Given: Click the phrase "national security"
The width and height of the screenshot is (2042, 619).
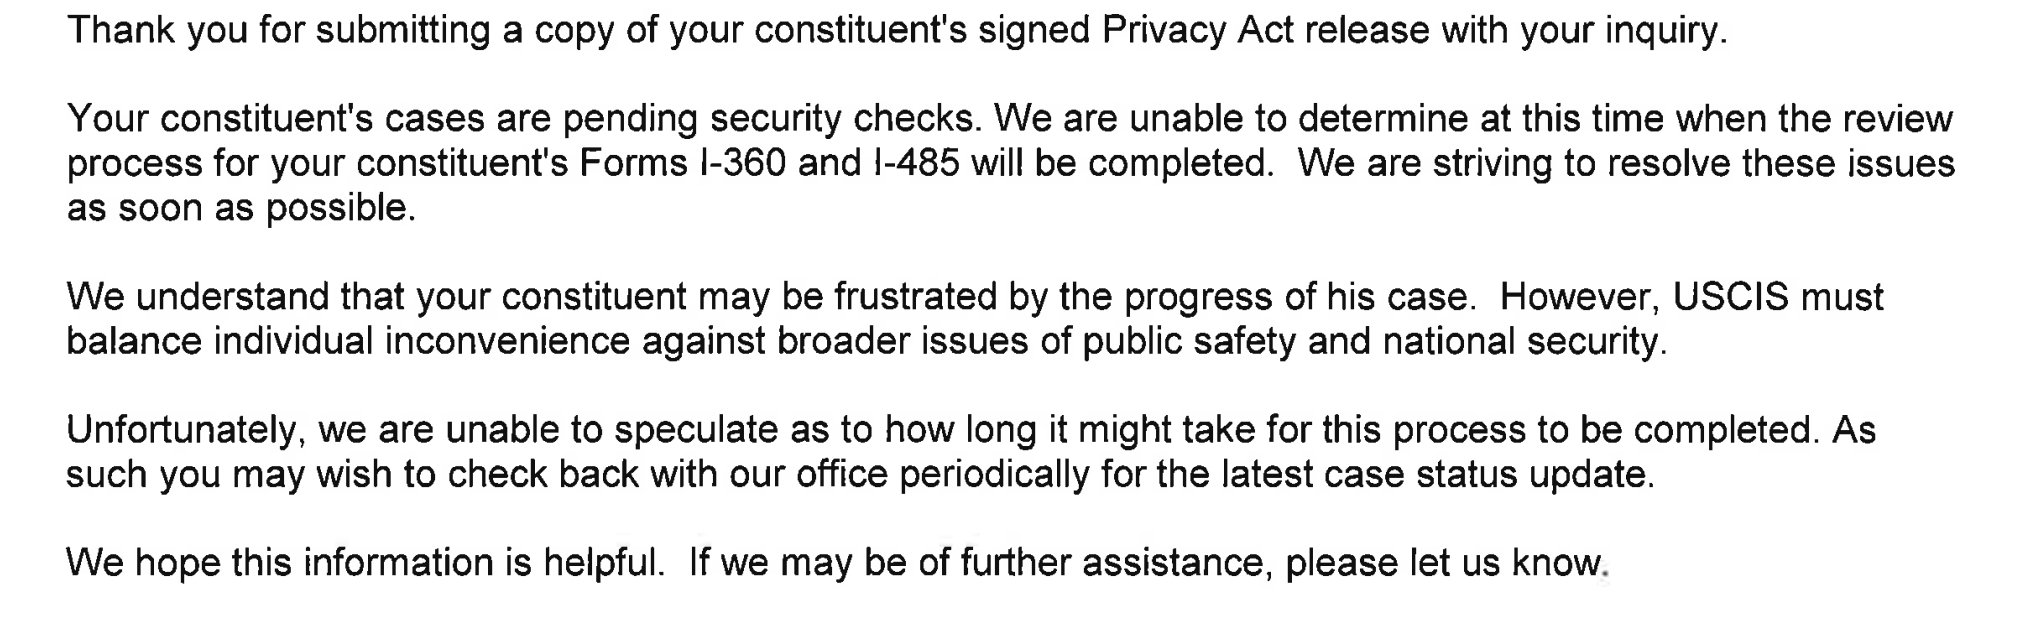Looking at the screenshot, I should click(1523, 341).
